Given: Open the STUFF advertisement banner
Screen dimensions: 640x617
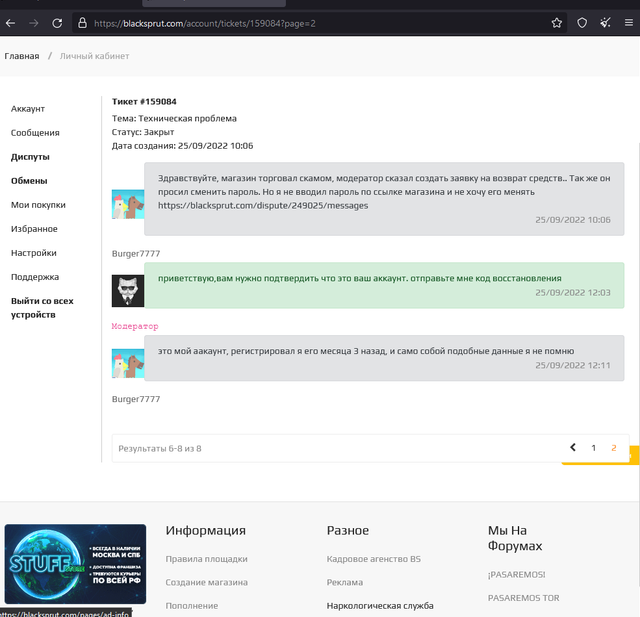Looking at the screenshot, I should pyautogui.click(x=75, y=564).
